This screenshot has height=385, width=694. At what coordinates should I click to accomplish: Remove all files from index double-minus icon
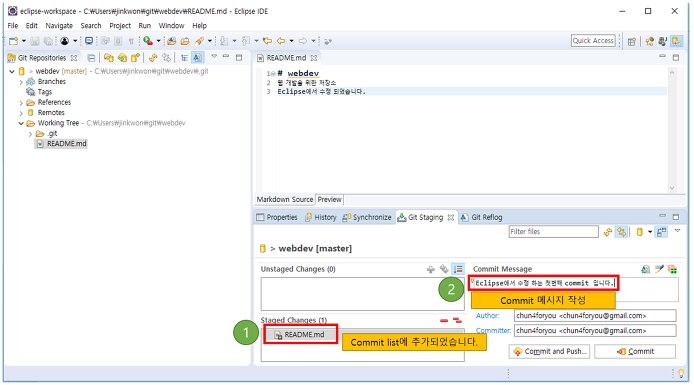(x=457, y=320)
